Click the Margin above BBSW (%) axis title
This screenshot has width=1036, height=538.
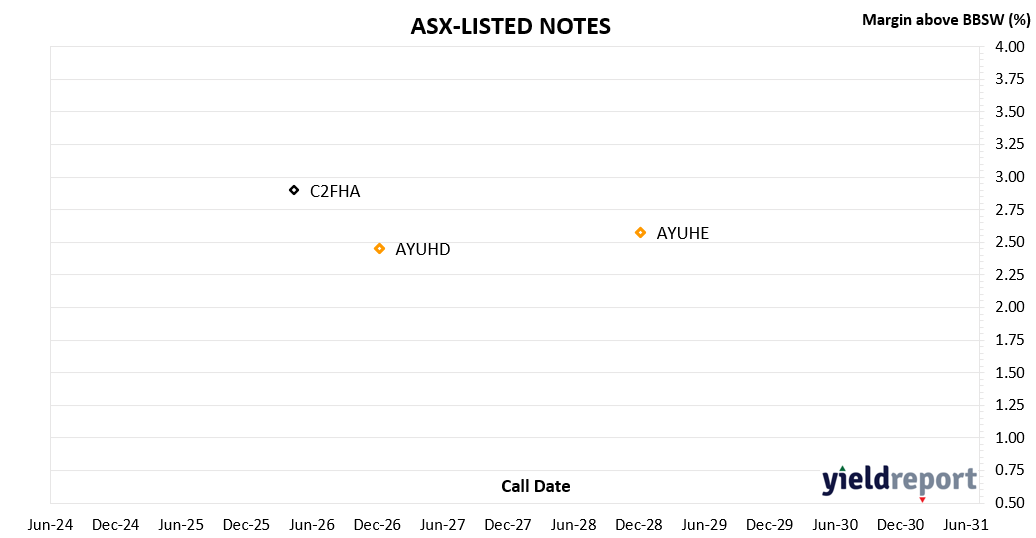coord(946,20)
